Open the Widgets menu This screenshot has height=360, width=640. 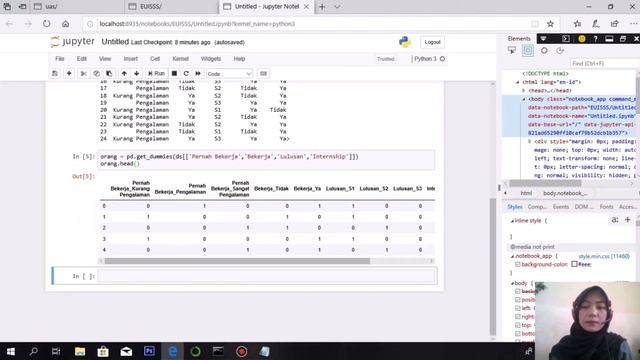(211, 59)
